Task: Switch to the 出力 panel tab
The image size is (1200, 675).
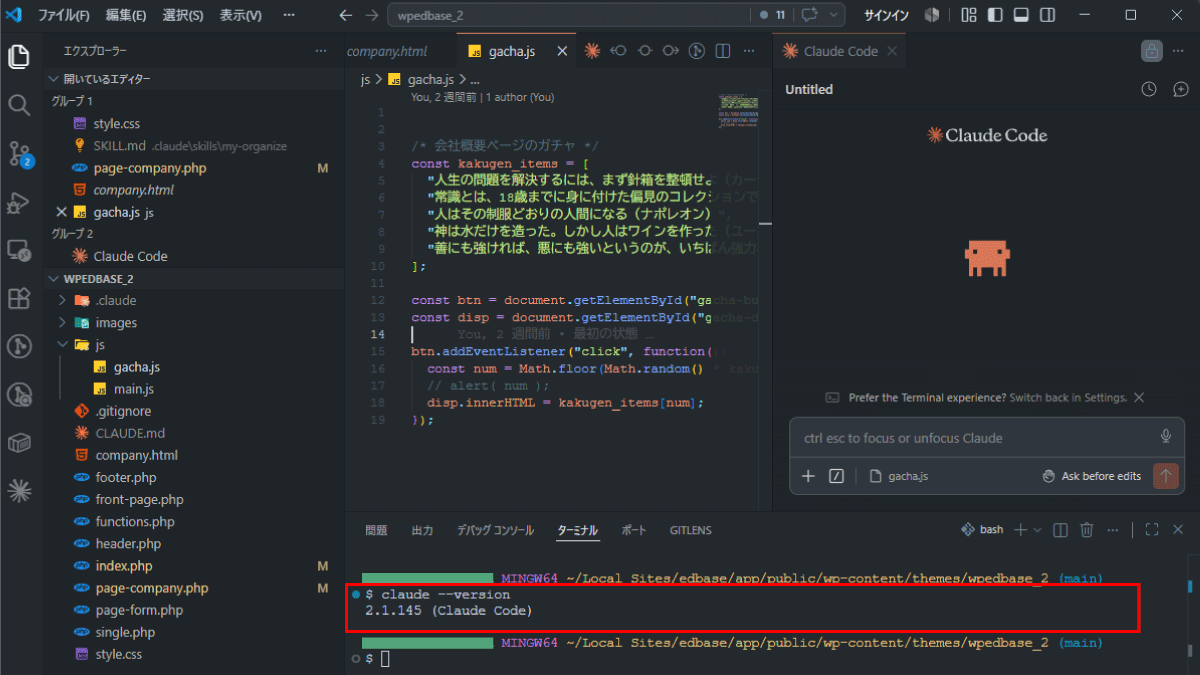Action: click(x=422, y=530)
